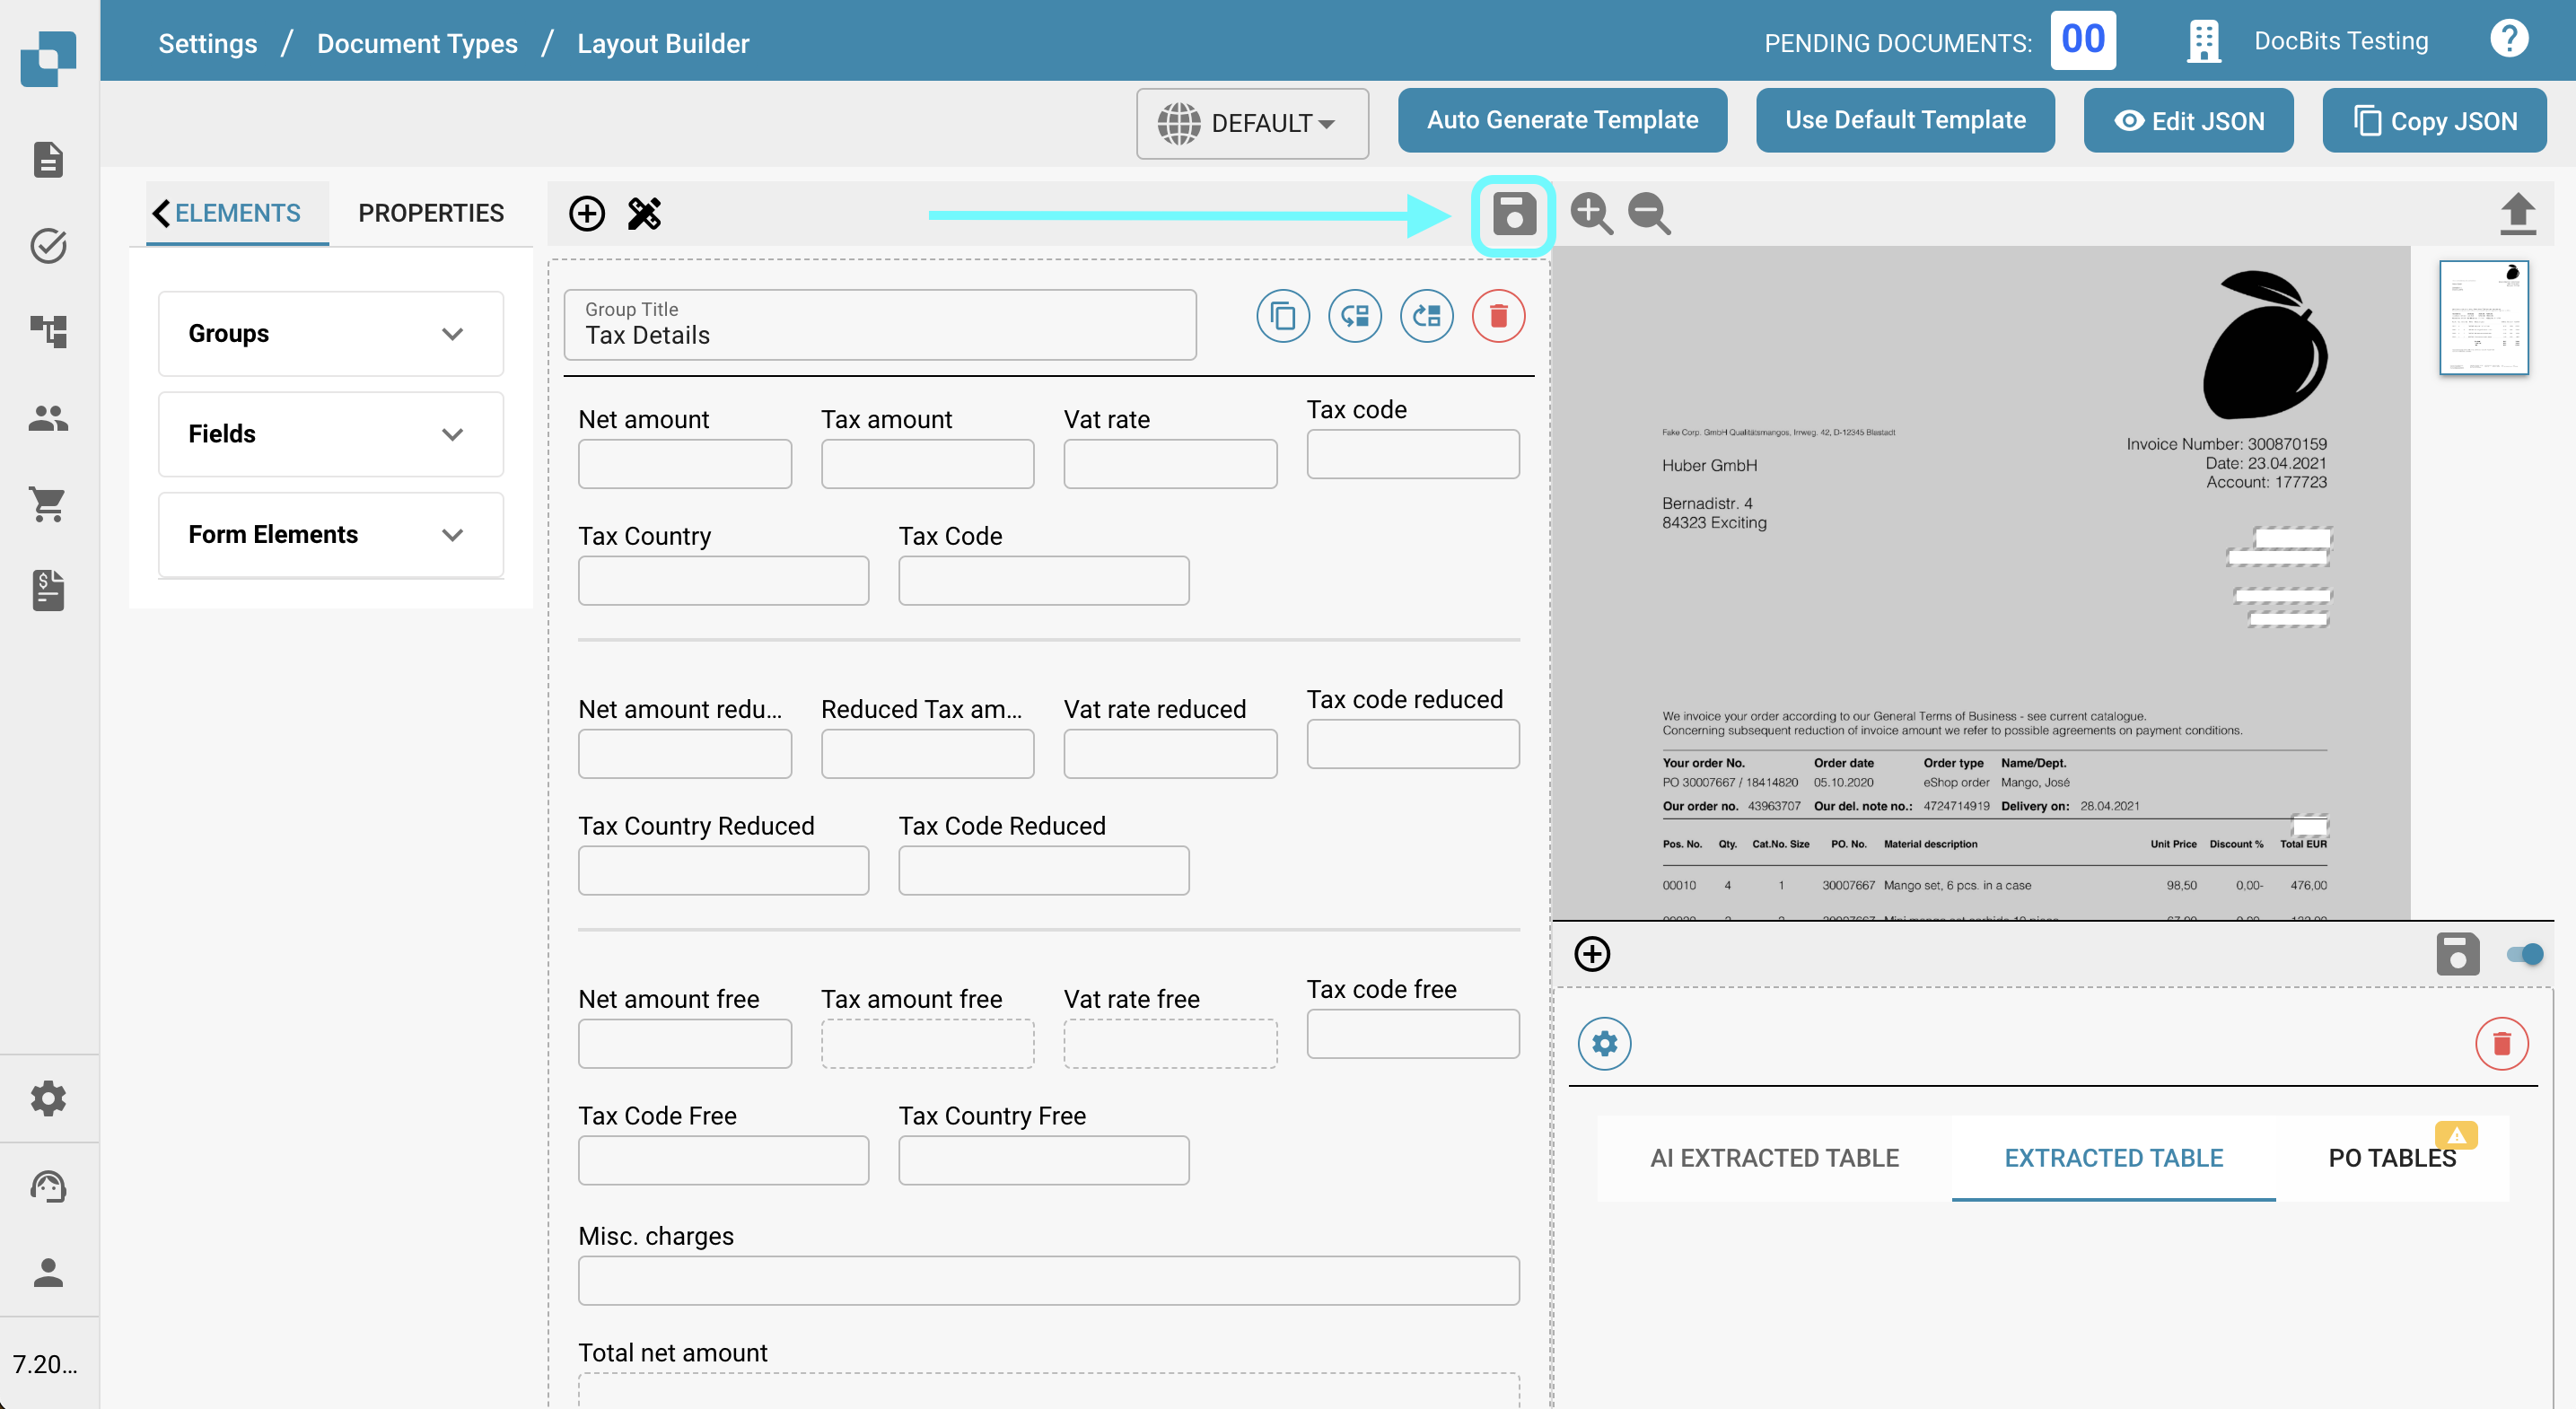Toggle the table panel switch
This screenshot has width=2576, height=1409.
(2524, 954)
